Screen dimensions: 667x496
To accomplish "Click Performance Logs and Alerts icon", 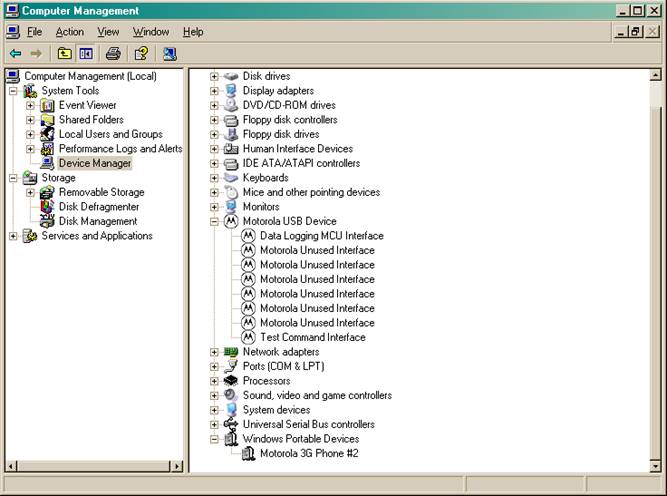I will [47, 148].
